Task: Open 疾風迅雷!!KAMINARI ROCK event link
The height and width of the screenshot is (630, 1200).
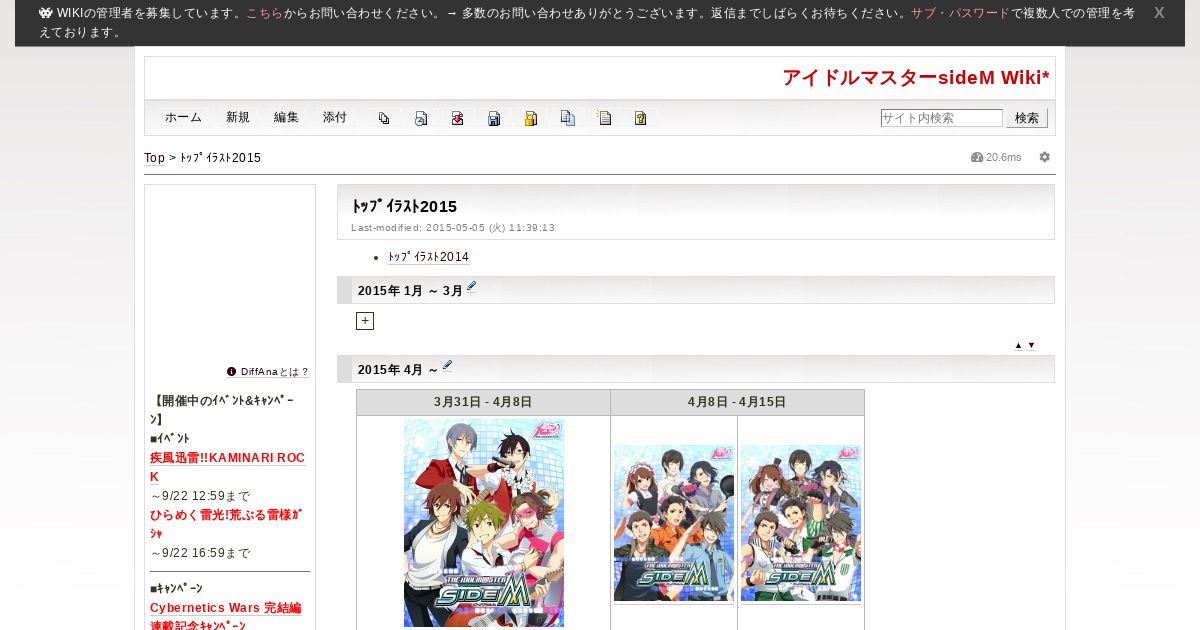Action: [x=227, y=467]
